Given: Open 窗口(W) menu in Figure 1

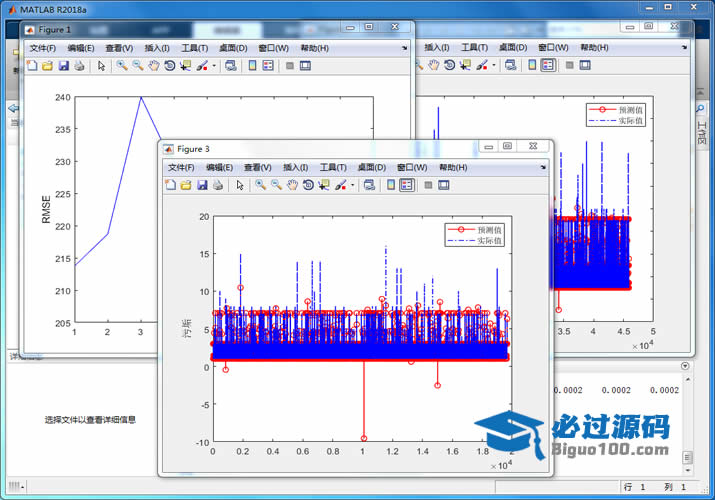Looking at the screenshot, I should coord(274,48).
